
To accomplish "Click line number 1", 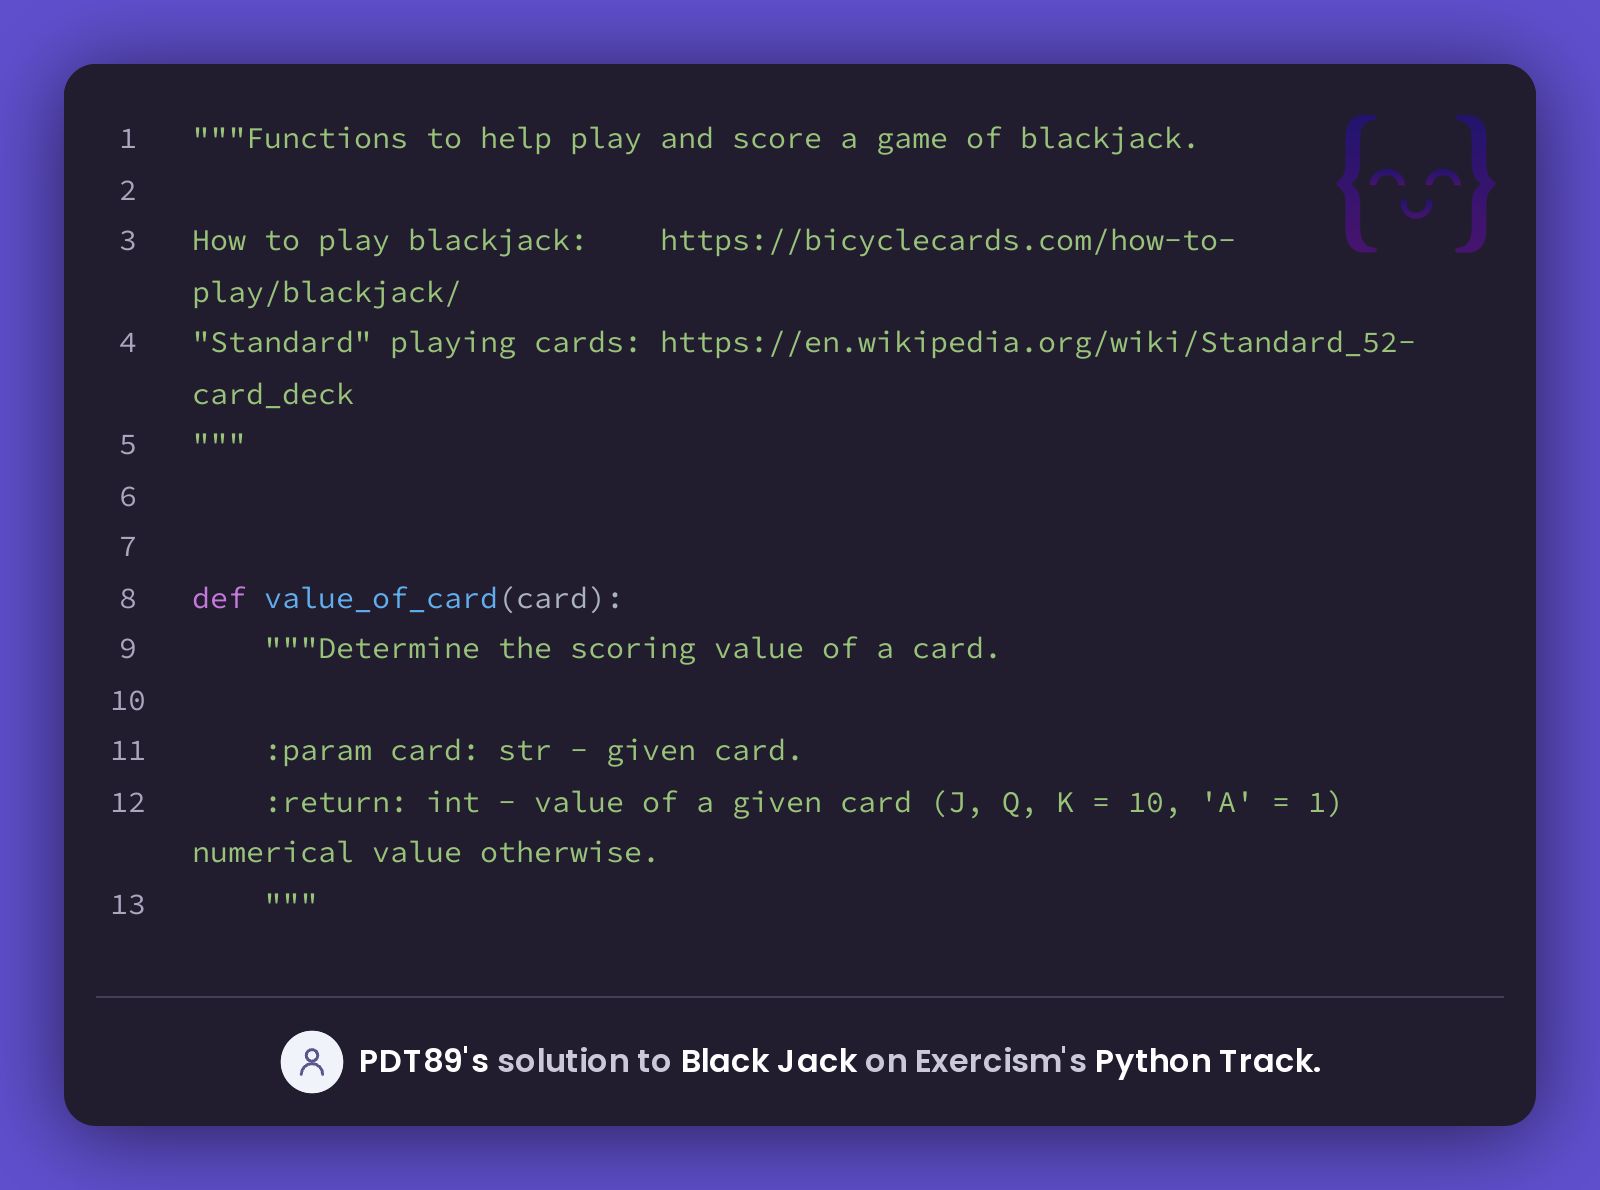I will point(127,139).
